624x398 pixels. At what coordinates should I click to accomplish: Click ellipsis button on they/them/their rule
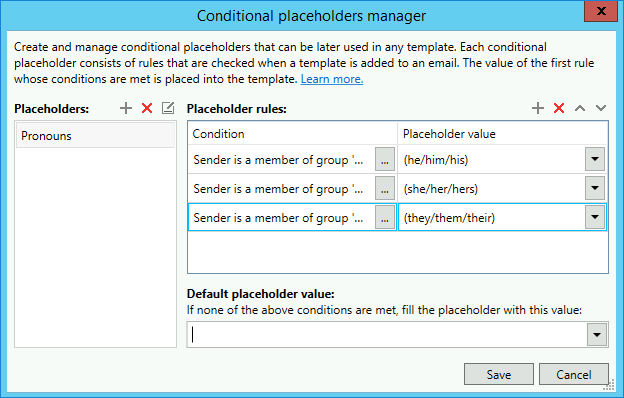(385, 217)
